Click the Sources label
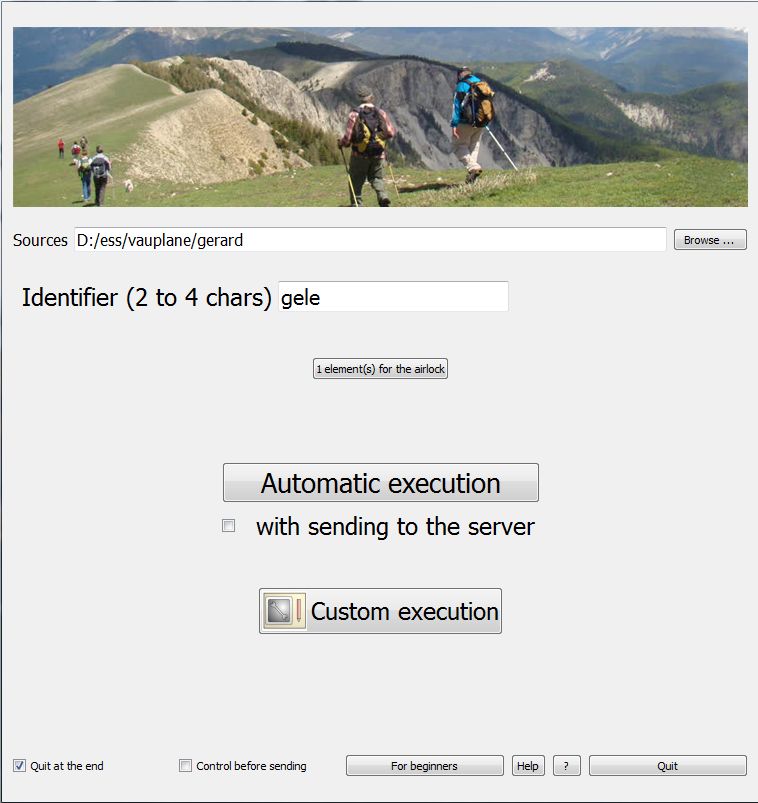Screen dimensions: 758x803 [40, 240]
